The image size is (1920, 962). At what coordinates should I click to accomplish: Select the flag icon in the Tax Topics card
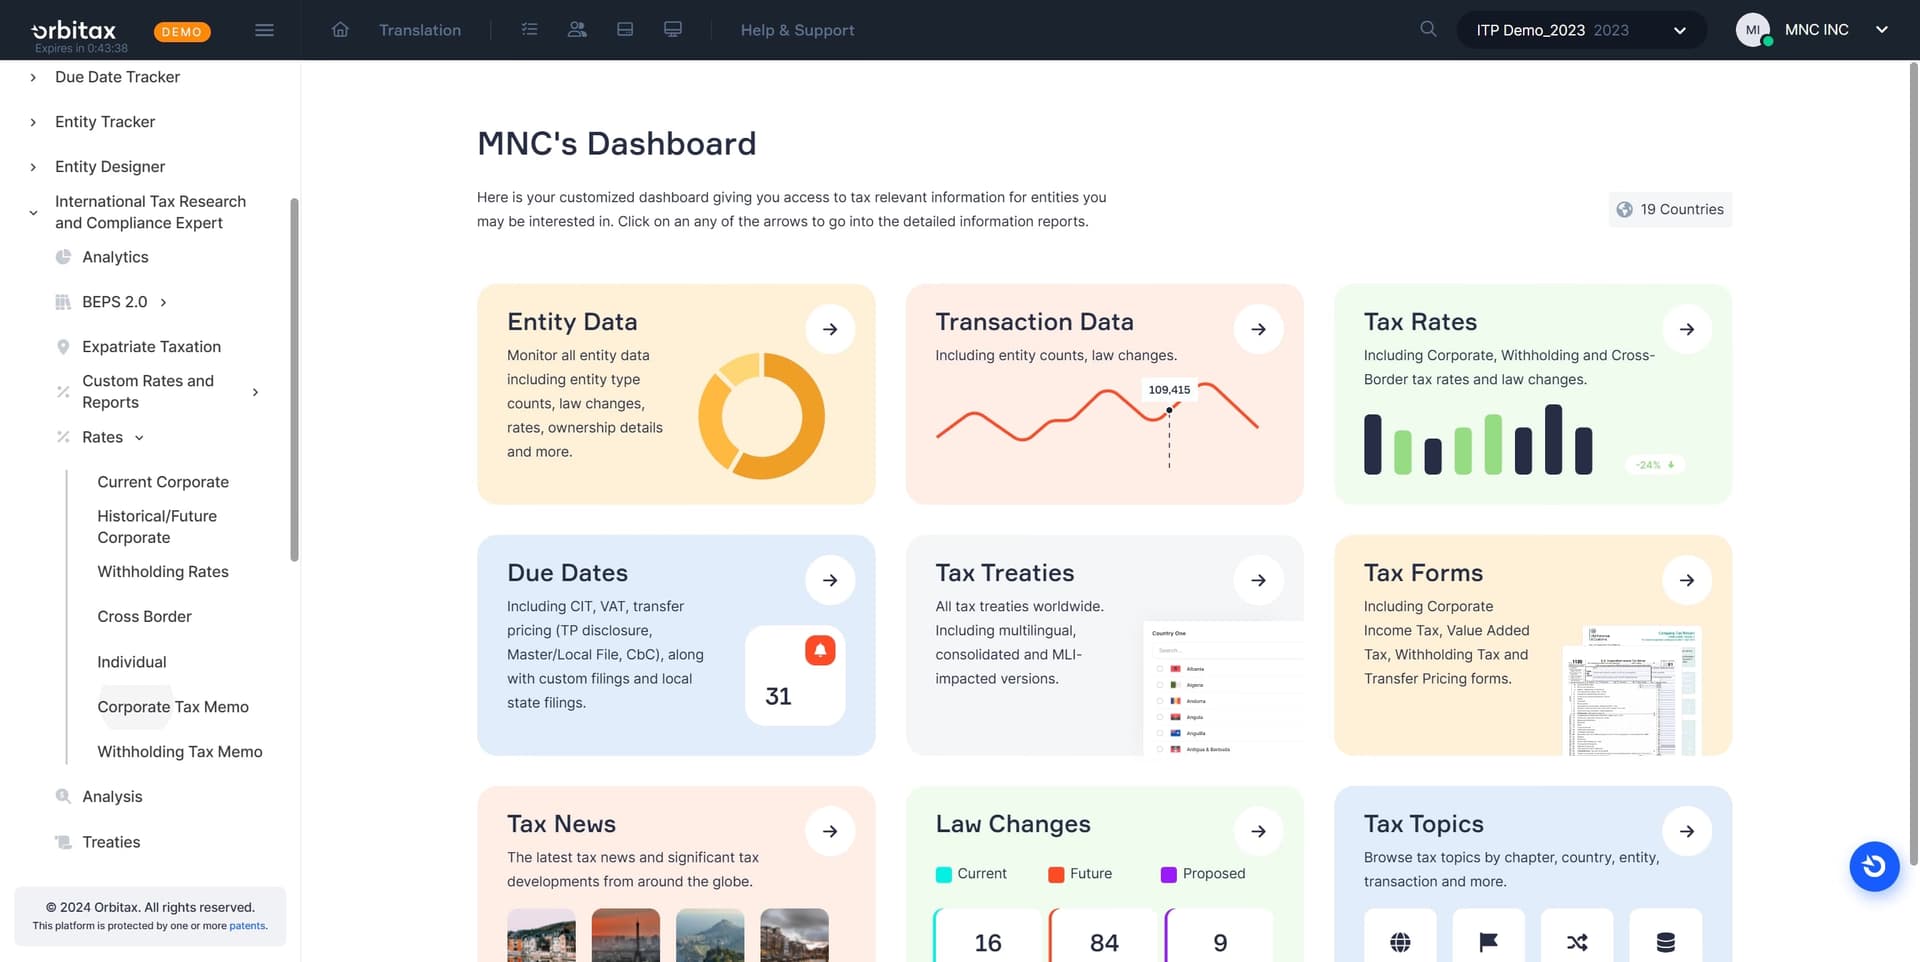point(1489,941)
